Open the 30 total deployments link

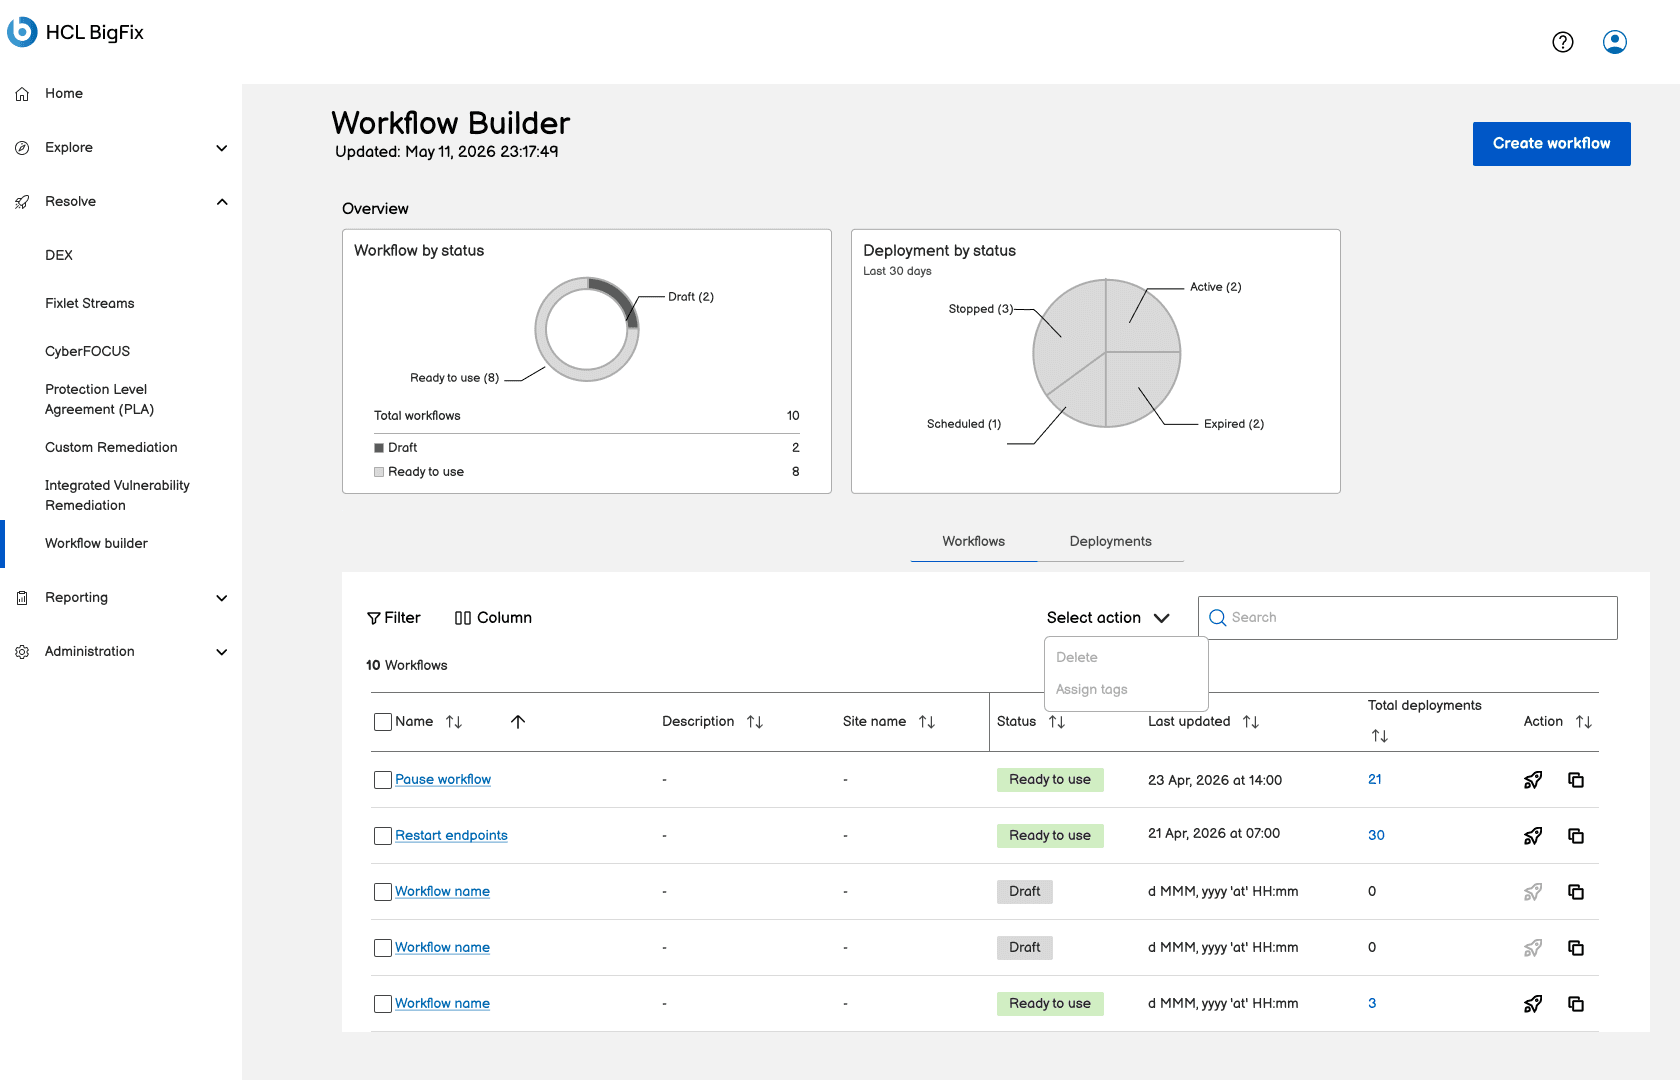click(x=1376, y=836)
